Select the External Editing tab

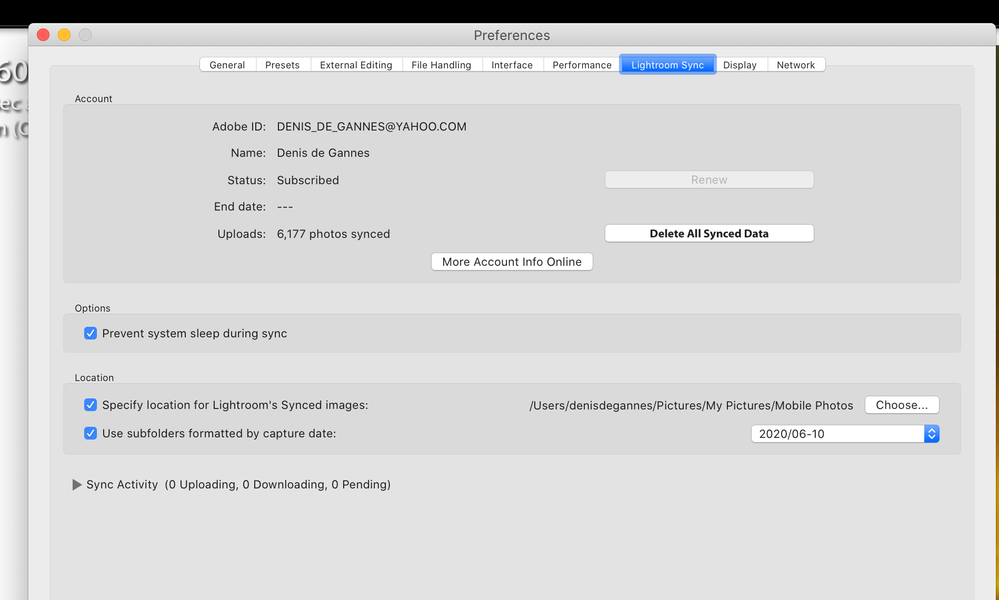pyautogui.click(x=356, y=65)
